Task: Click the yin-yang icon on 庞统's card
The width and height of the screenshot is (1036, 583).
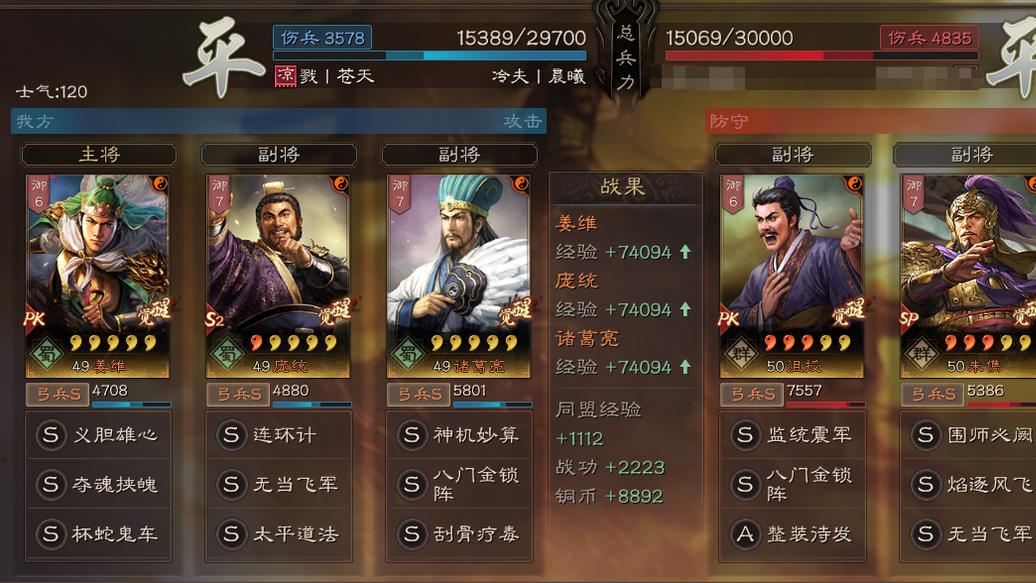Action: pos(340,184)
